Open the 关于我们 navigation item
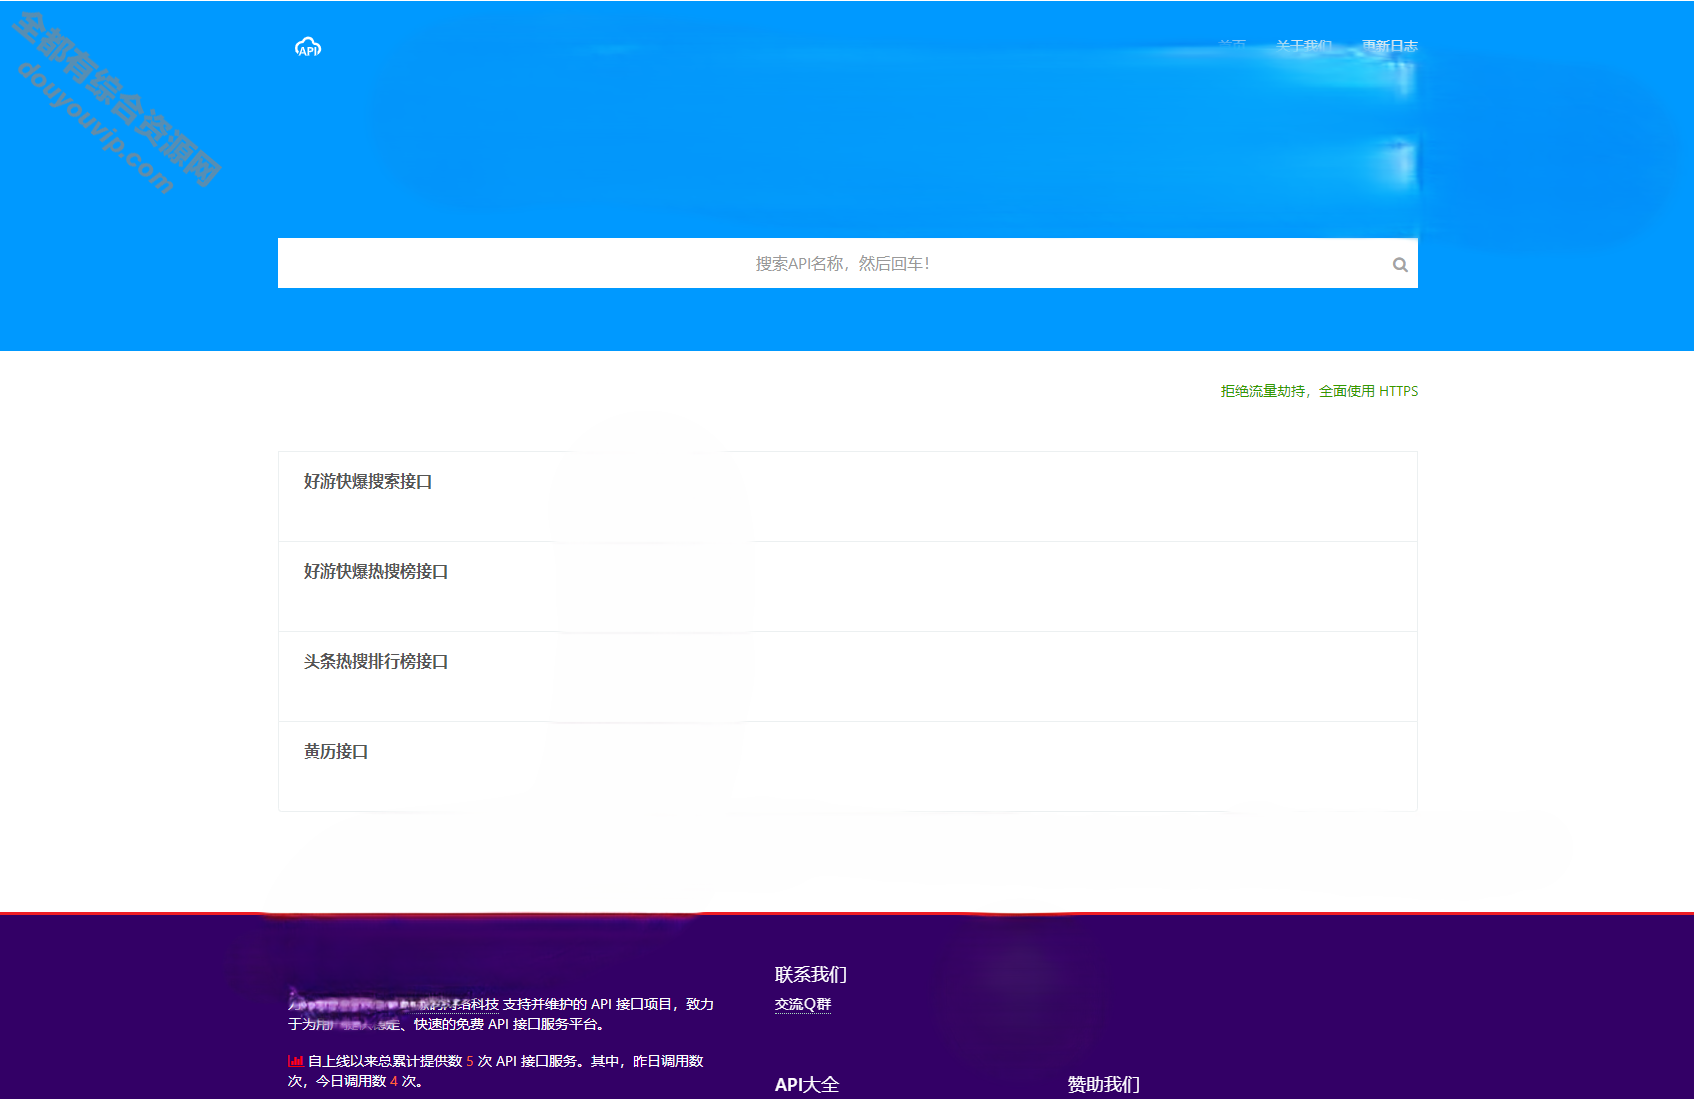This screenshot has width=1694, height=1099. click(x=1304, y=46)
